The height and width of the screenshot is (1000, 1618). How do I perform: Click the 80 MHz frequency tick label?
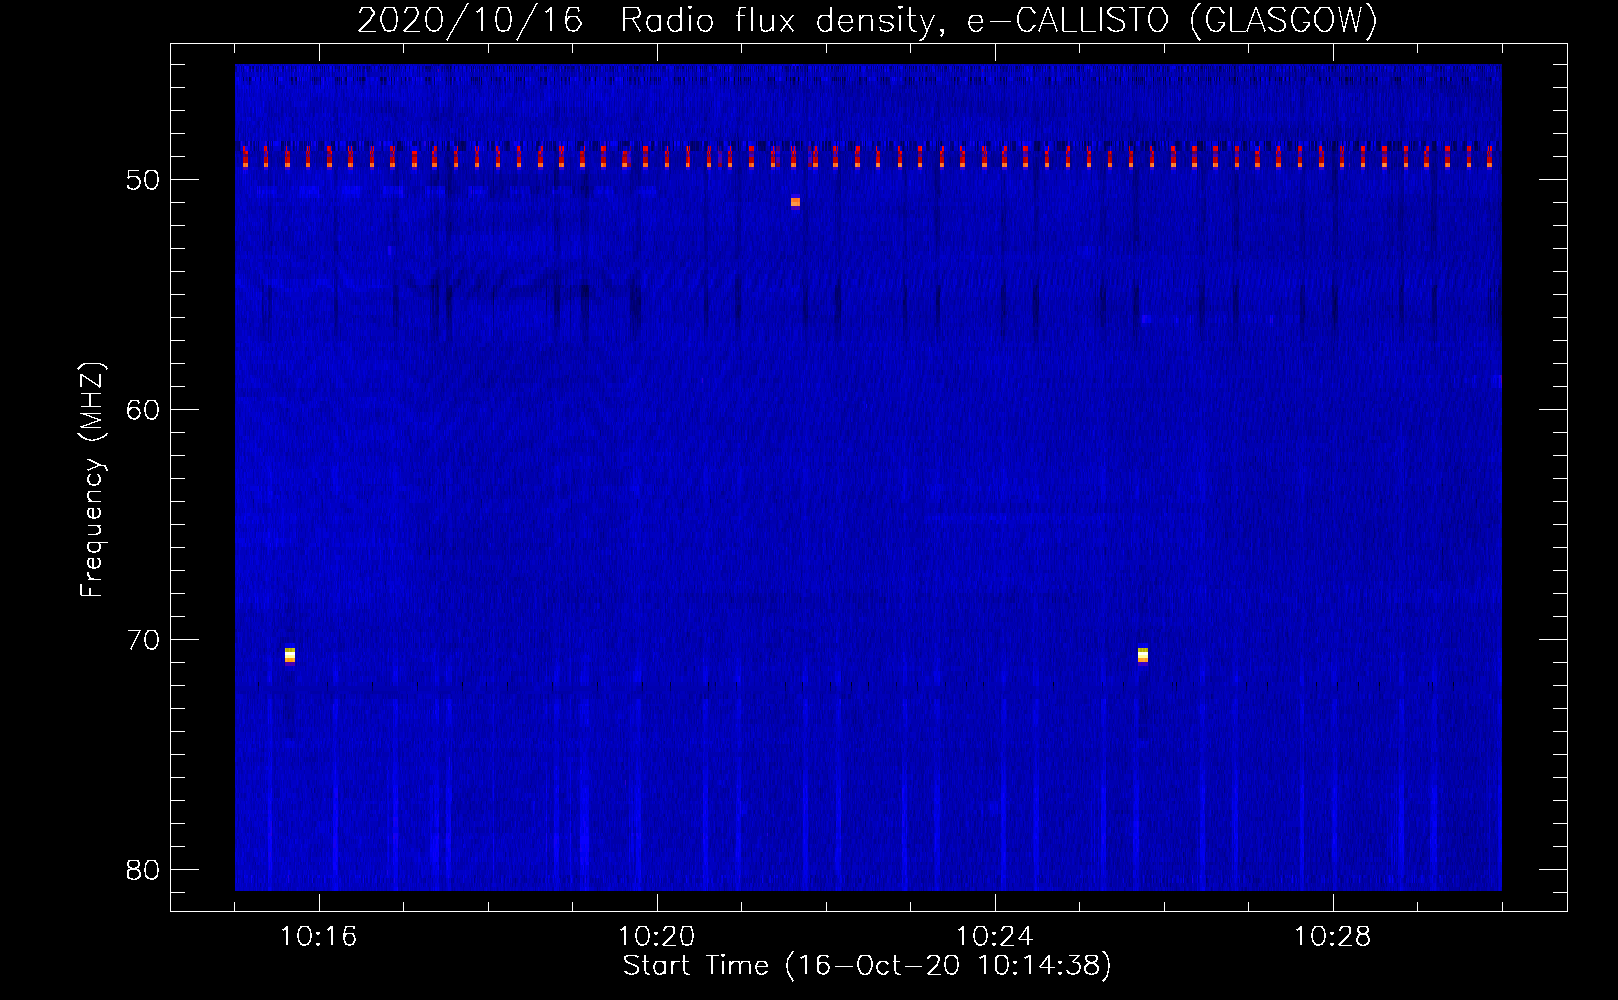(143, 870)
